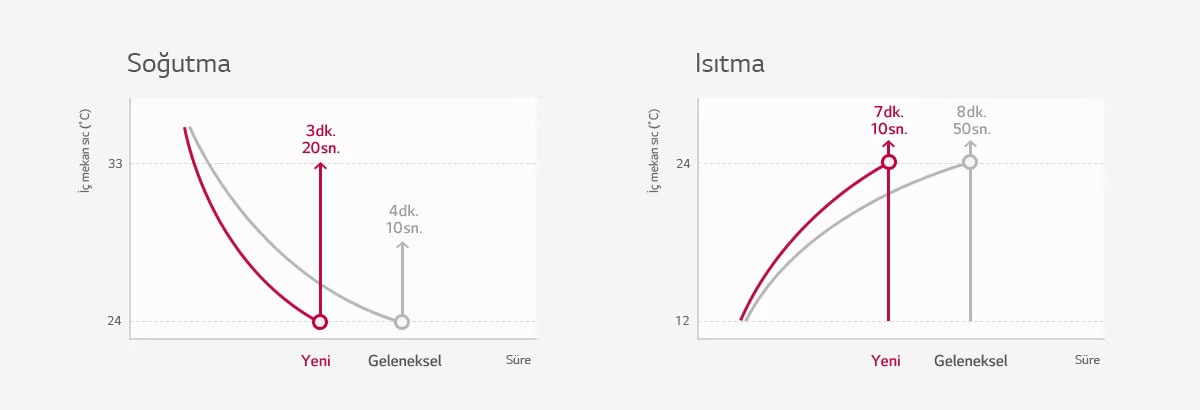The width and height of the screenshot is (1200, 410).
Task: Click the 24 value on heating axis
Action: coord(682,163)
